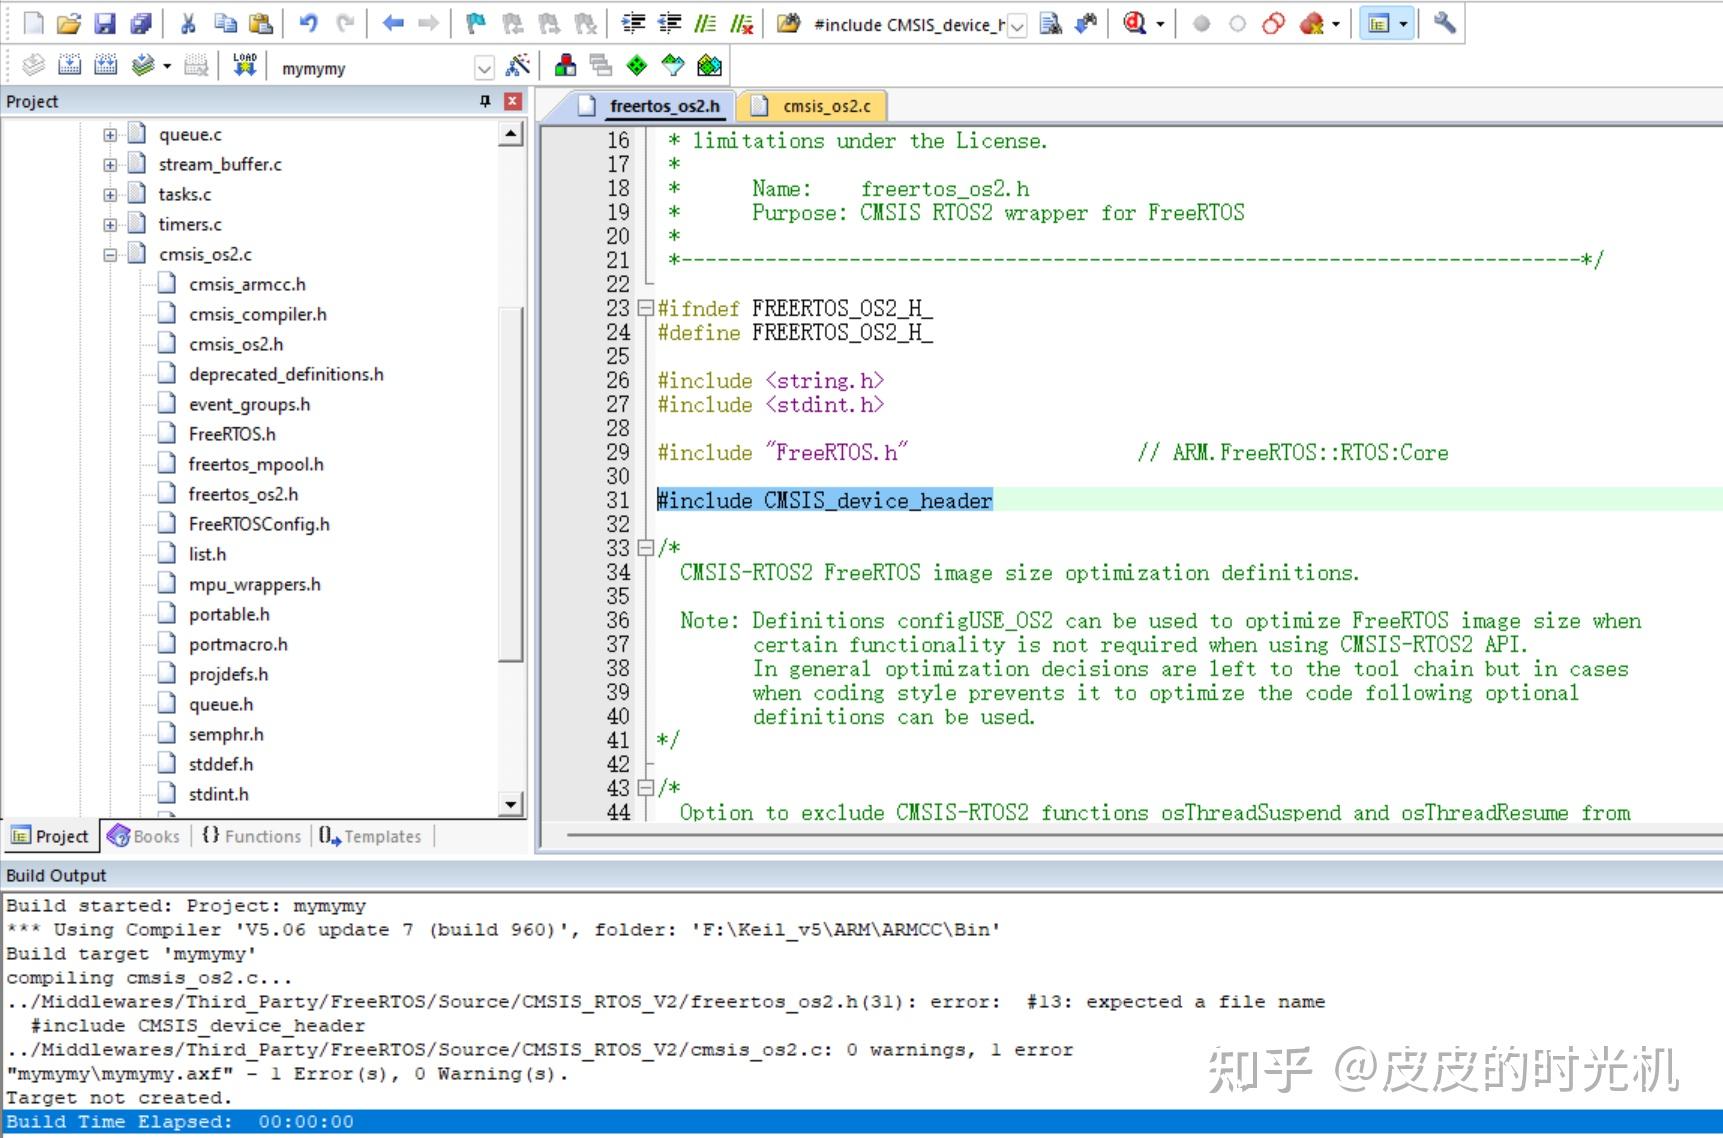Select FreeRTOSConfig.h in project tree
1723x1138 pixels.
click(258, 524)
